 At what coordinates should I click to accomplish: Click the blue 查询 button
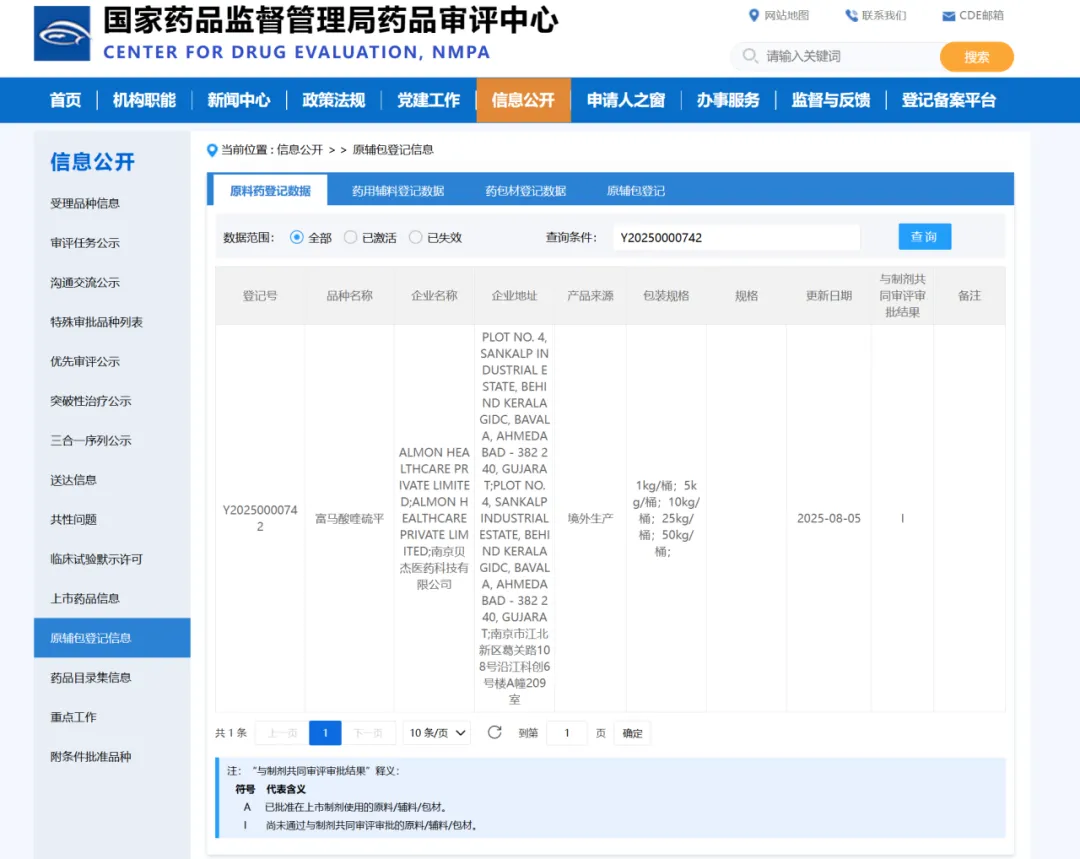click(924, 236)
